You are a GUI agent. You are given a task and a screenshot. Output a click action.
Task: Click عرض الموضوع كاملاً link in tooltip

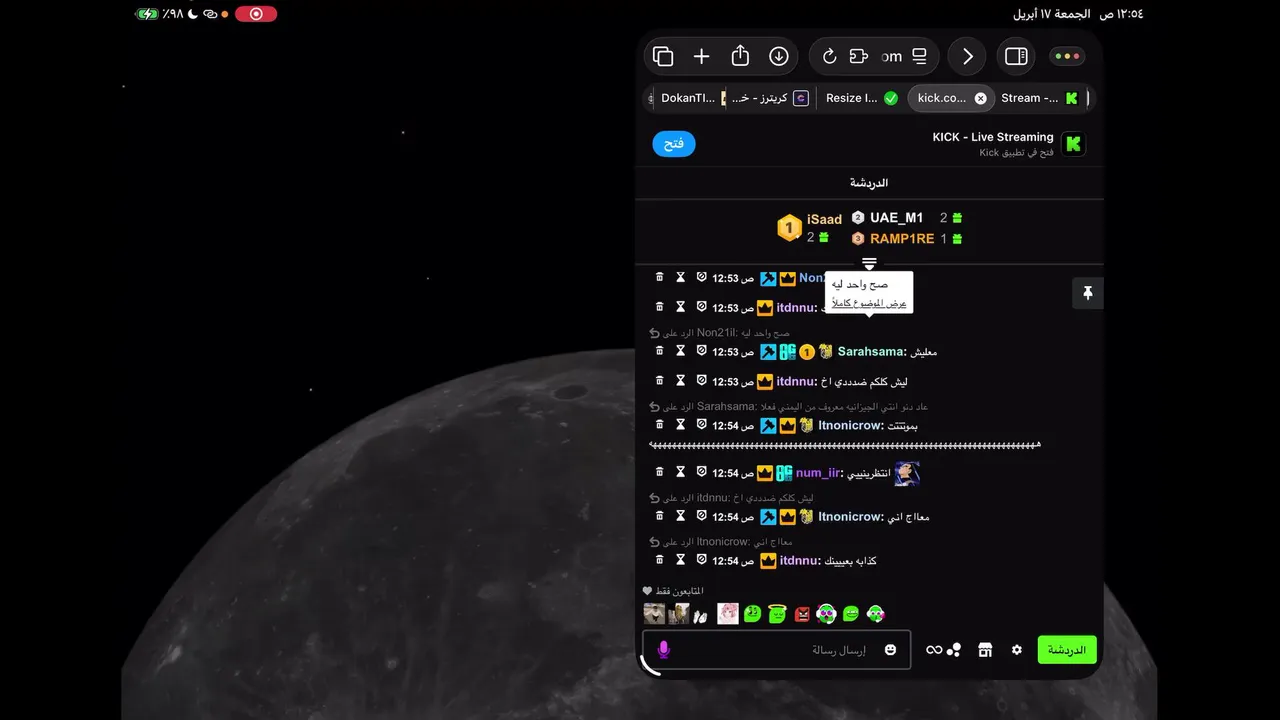tap(869, 303)
